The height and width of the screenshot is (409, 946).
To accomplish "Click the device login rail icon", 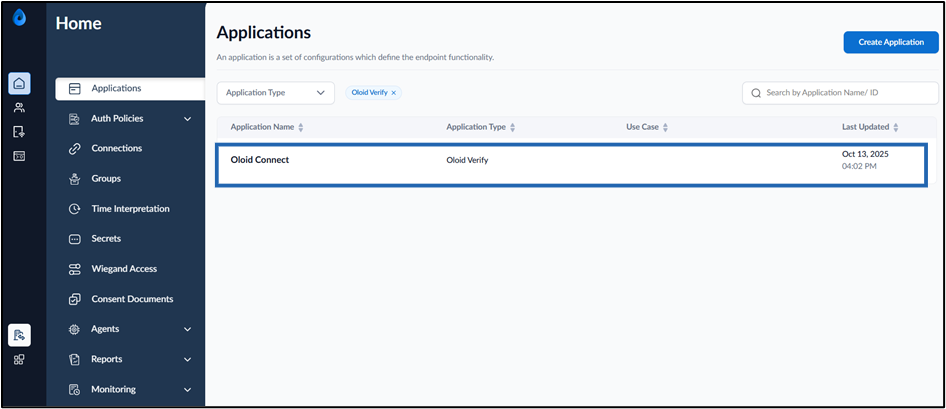I will click(19, 132).
